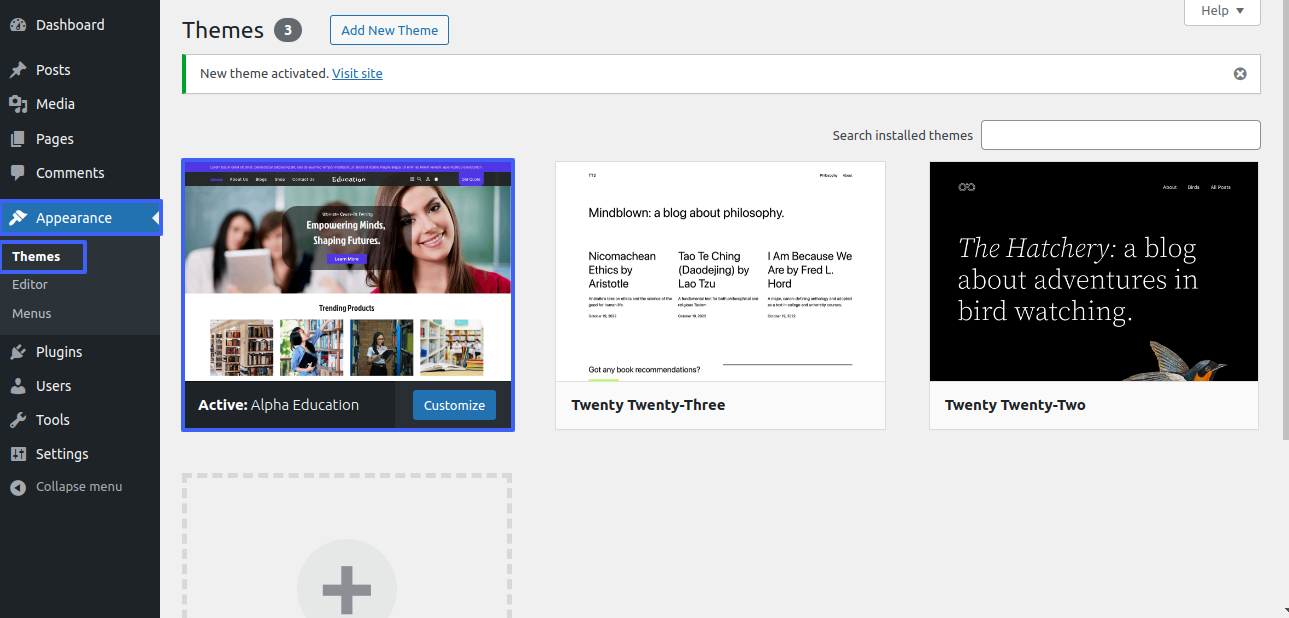The width and height of the screenshot is (1289, 618).
Task: Click the Add New Theme button
Action: pyautogui.click(x=389, y=30)
